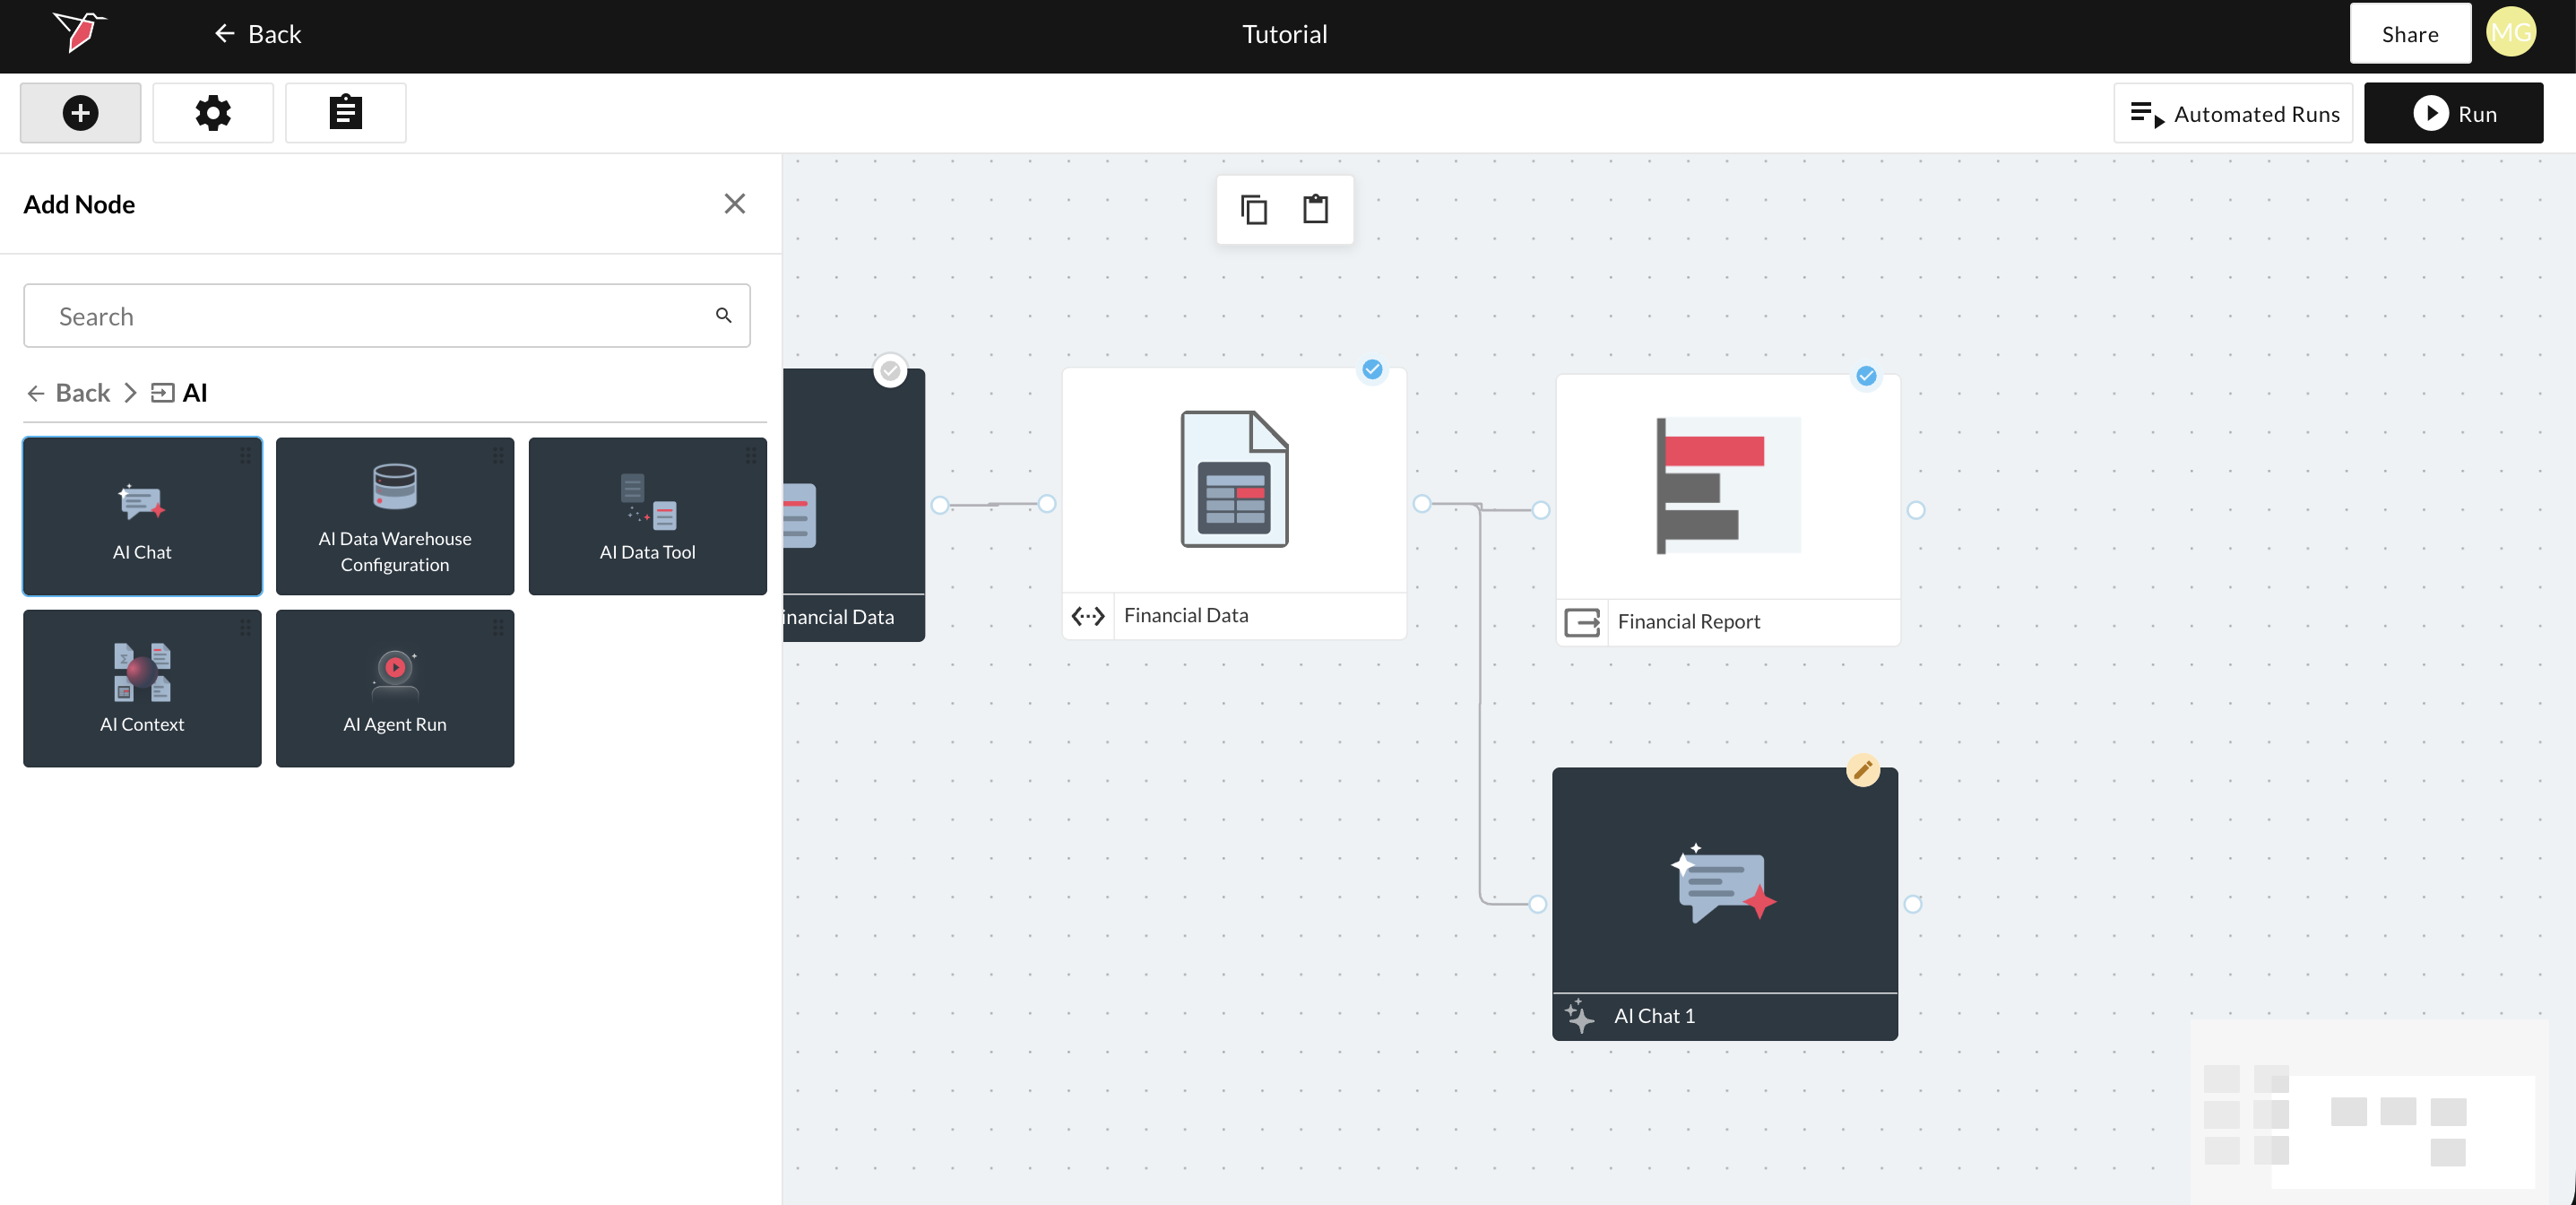
Task: Select the AI Context node tile
Action: click(142, 688)
